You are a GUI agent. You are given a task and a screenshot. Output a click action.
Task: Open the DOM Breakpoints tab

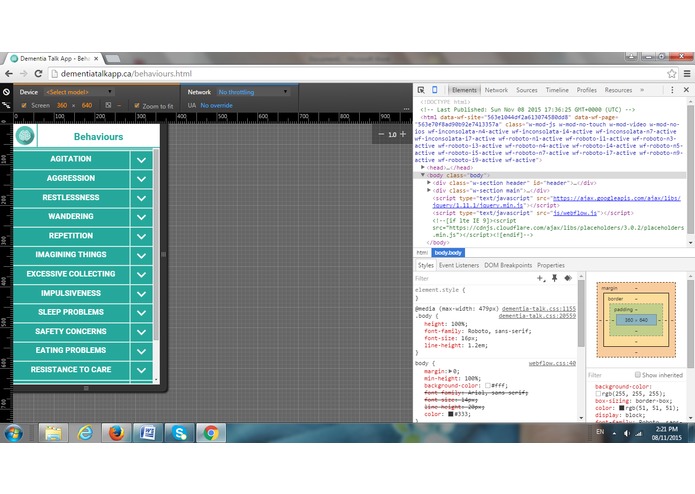pos(508,265)
